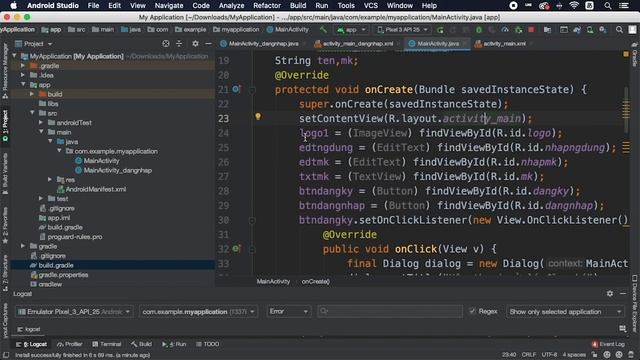The height and width of the screenshot is (360, 640).
Task: Open the Refactor menu
Action: (x=267, y=6)
